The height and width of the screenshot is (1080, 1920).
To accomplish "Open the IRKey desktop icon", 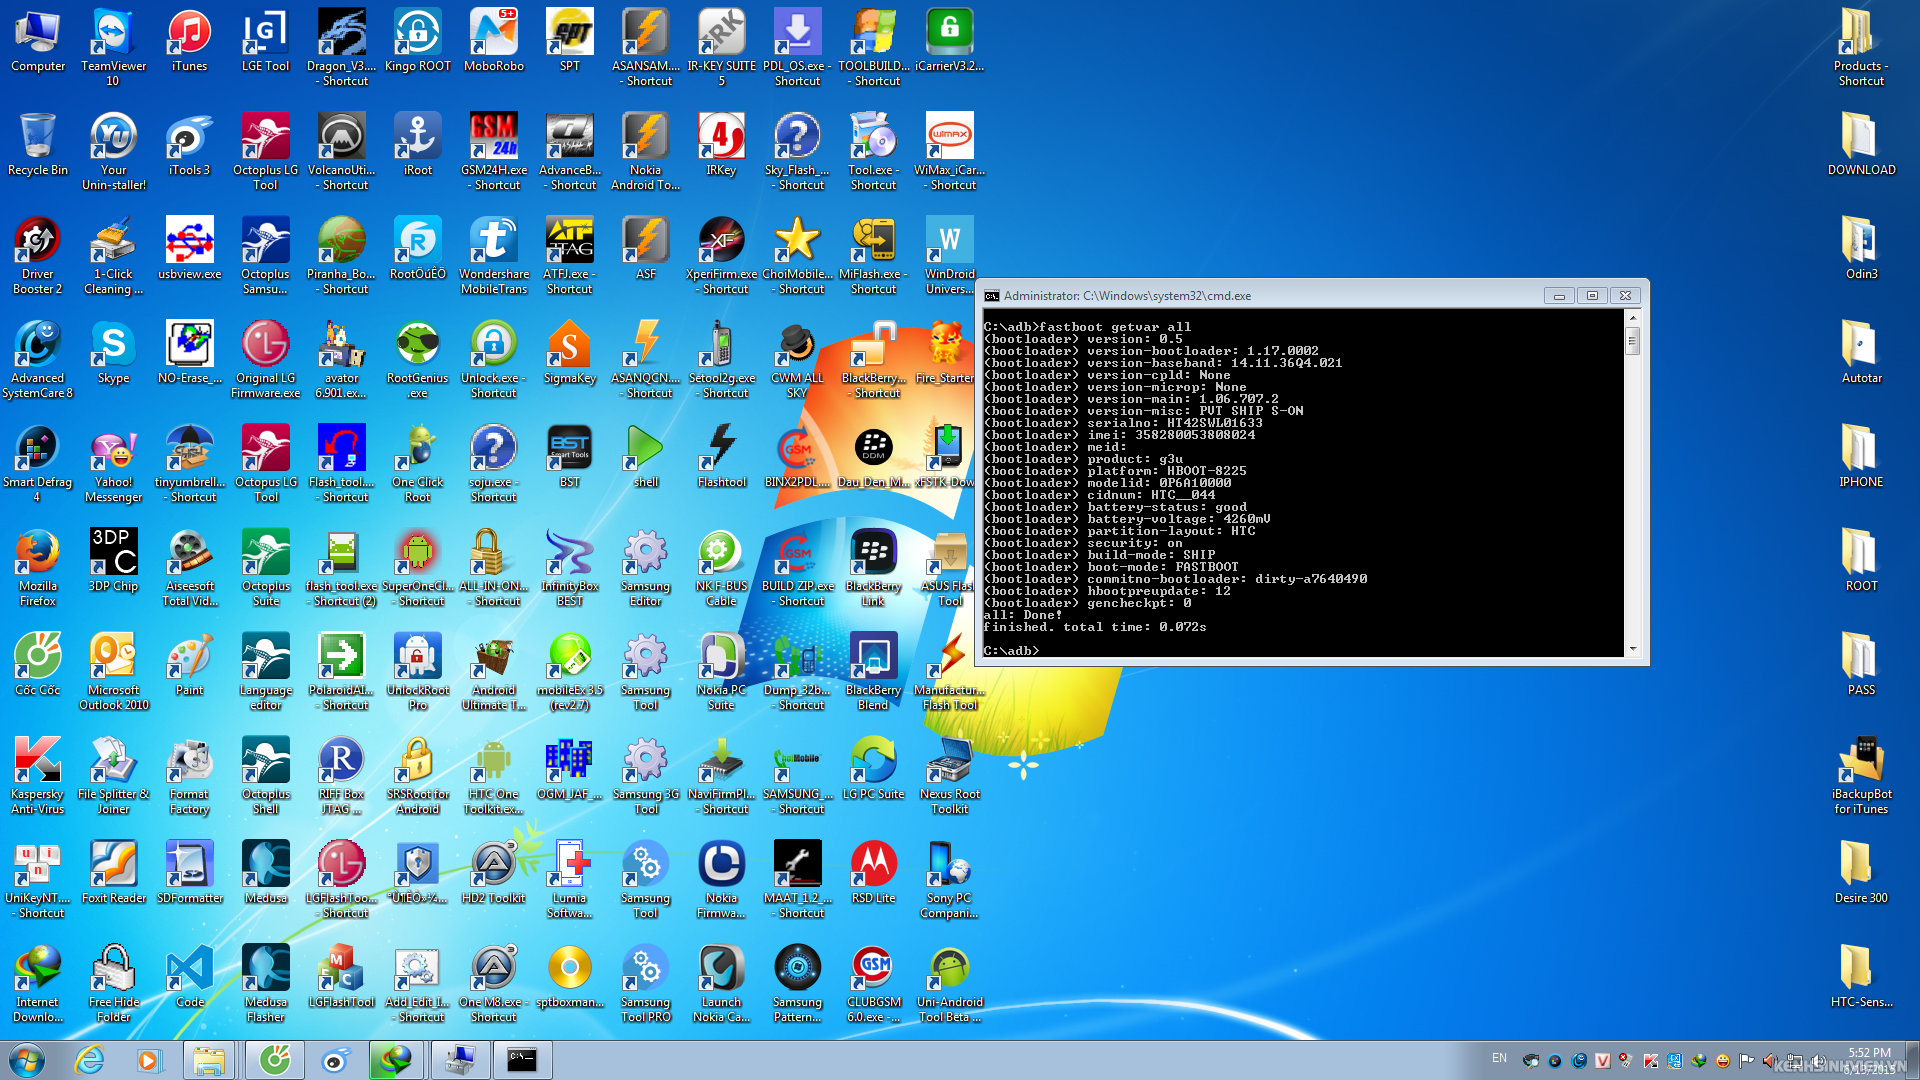I will pyautogui.click(x=721, y=144).
